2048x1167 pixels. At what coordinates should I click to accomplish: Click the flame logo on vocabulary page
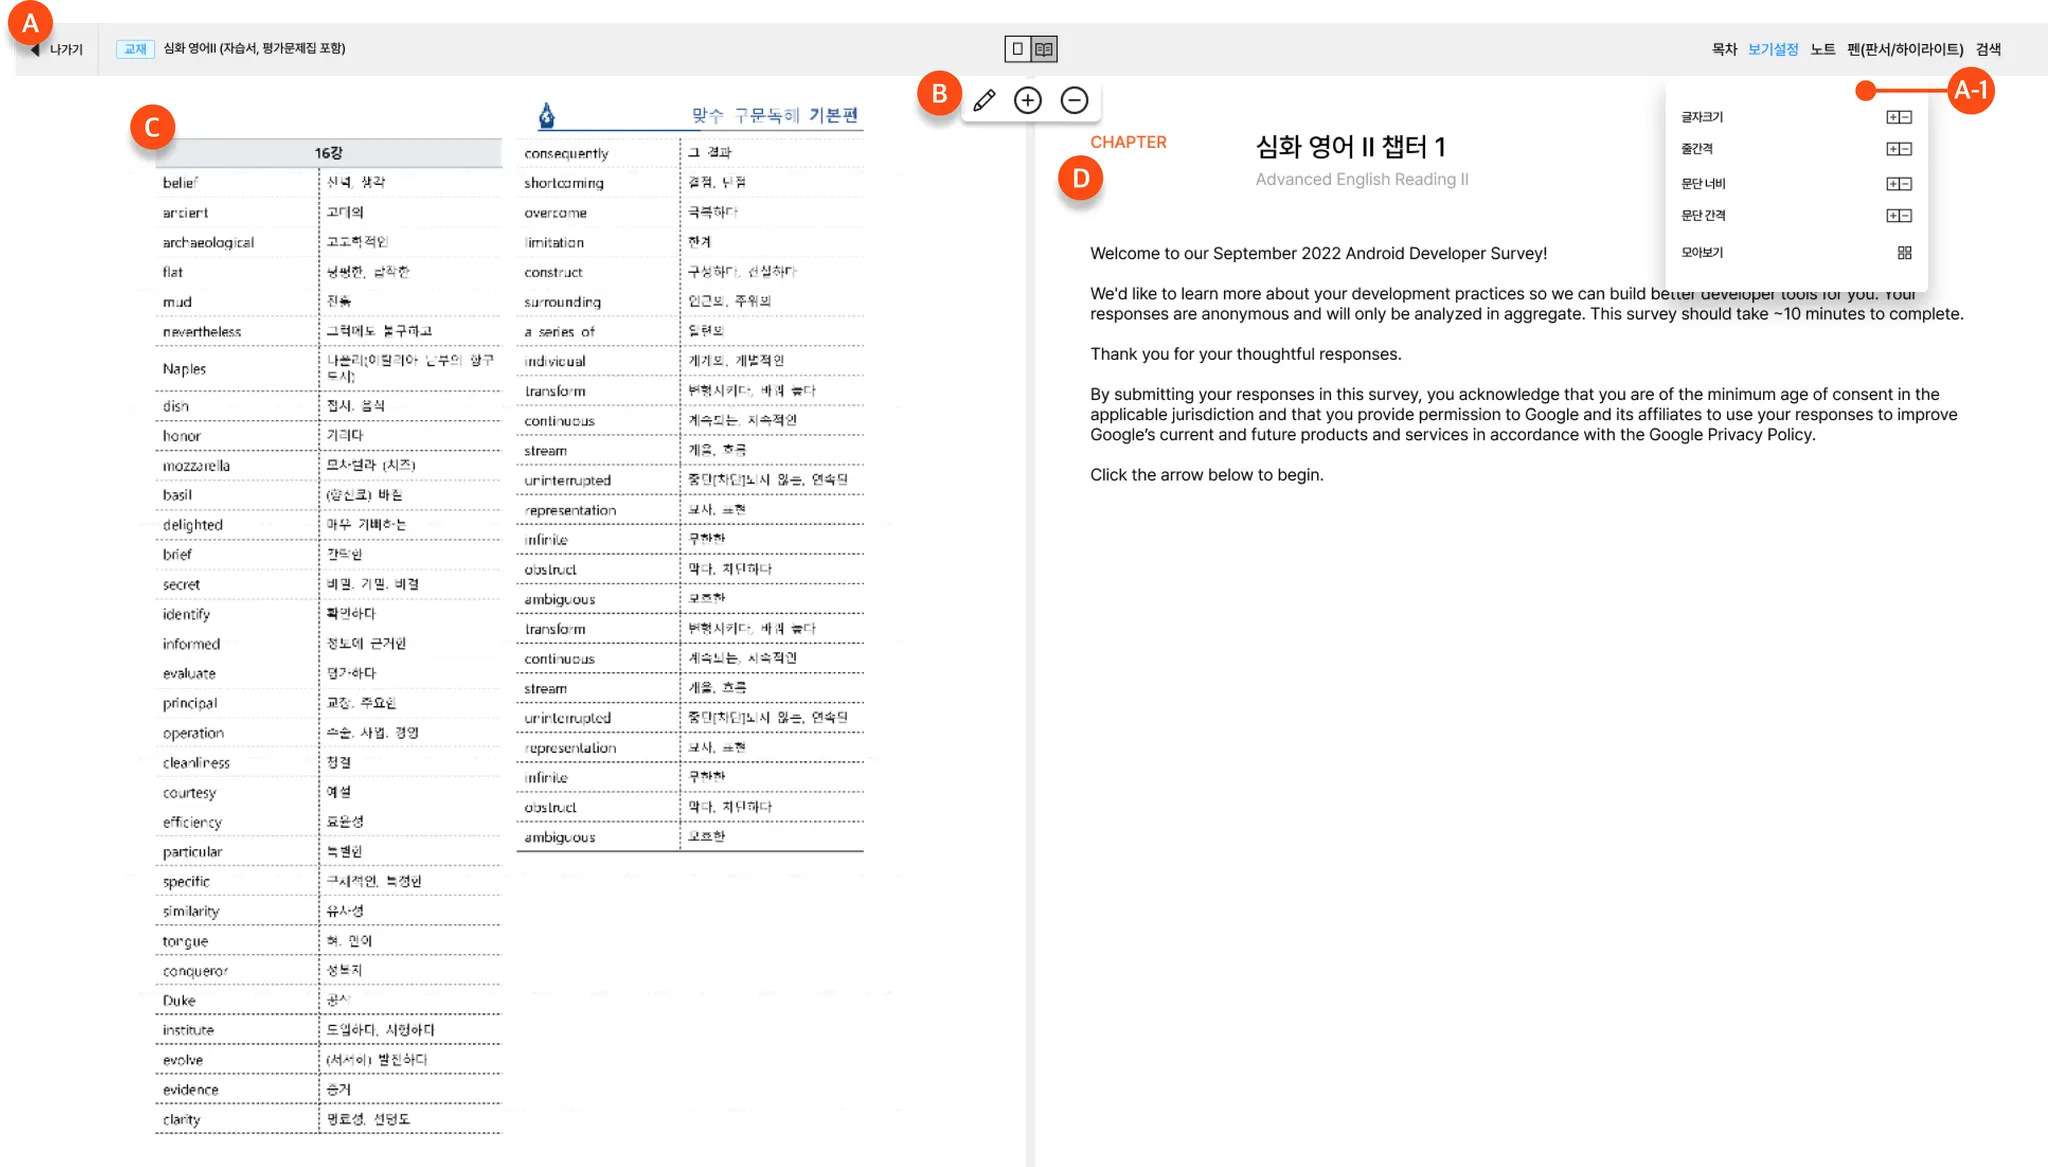click(546, 116)
